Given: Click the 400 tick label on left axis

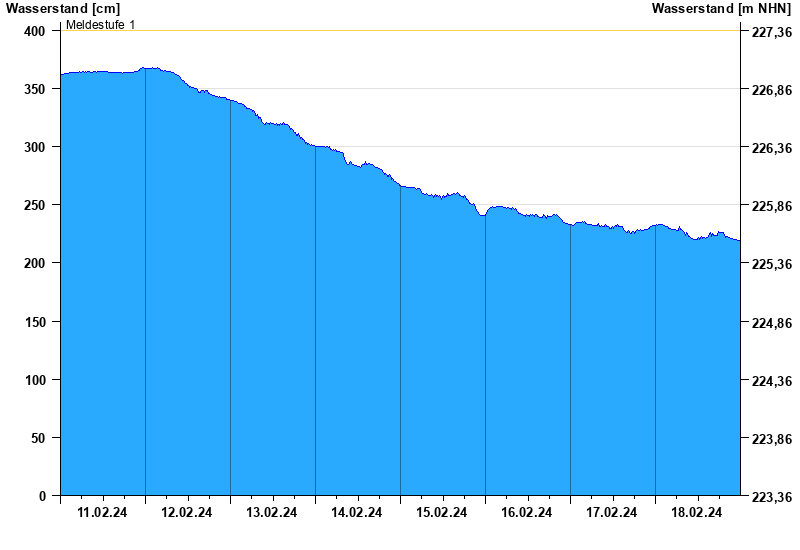Looking at the screenshot, I should 35,31.
